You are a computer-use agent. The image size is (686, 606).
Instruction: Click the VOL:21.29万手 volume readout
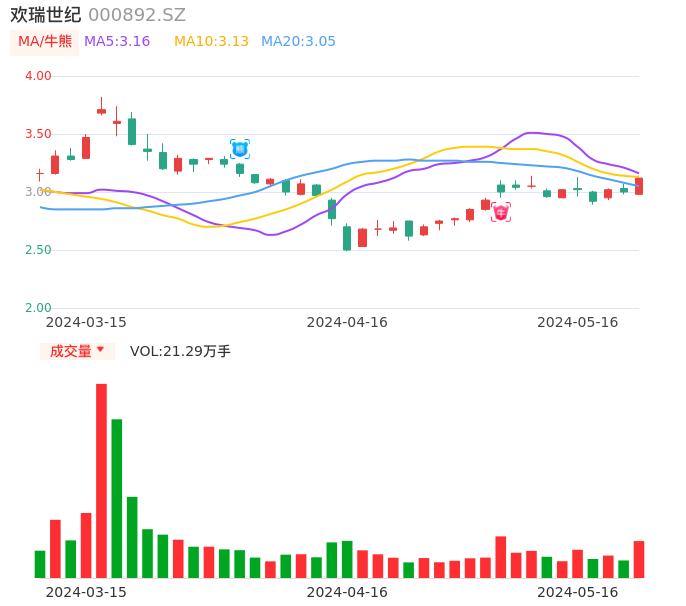pos(180,351)
